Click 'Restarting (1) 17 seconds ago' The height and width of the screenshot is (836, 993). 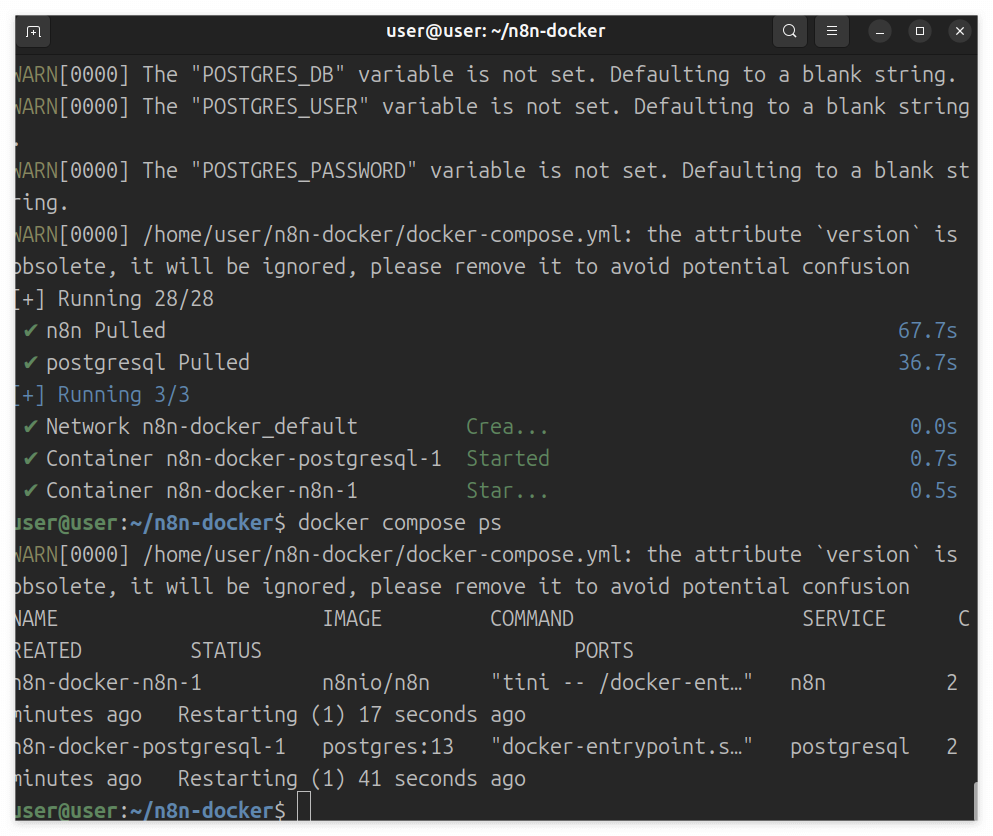pos(351,715)
